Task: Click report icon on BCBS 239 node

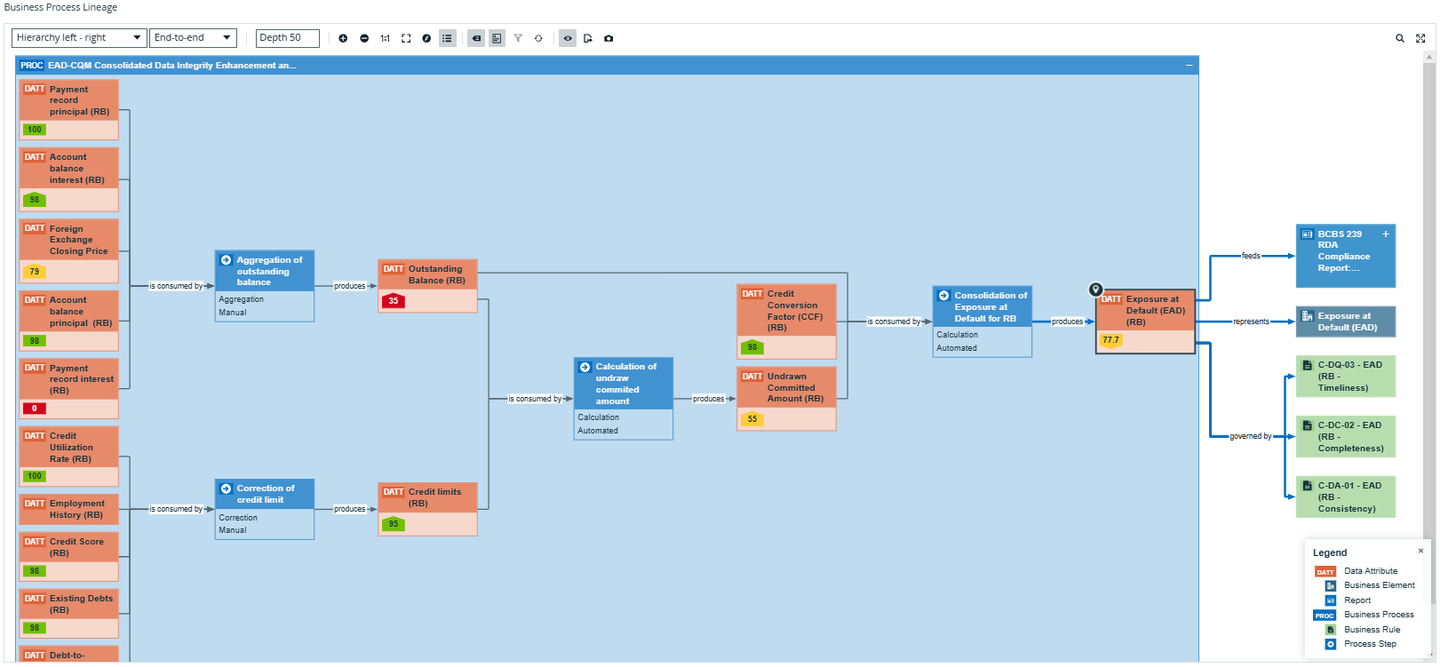Action: pos(1306,234)
